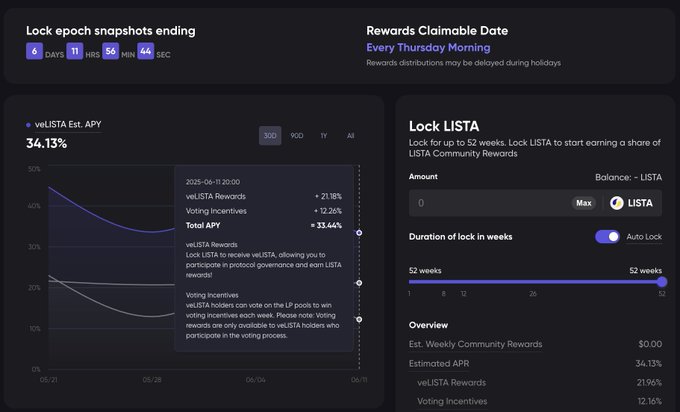The height and width of the screenshot is (412, 680).
Task: Toggle the Auto Lock switch
Action: tap(607, 237)
